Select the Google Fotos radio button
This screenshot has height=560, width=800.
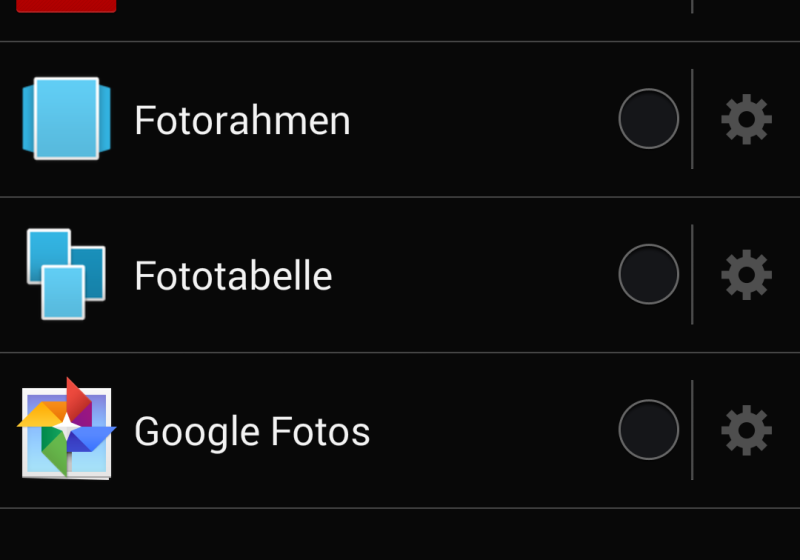click(648, 430)
